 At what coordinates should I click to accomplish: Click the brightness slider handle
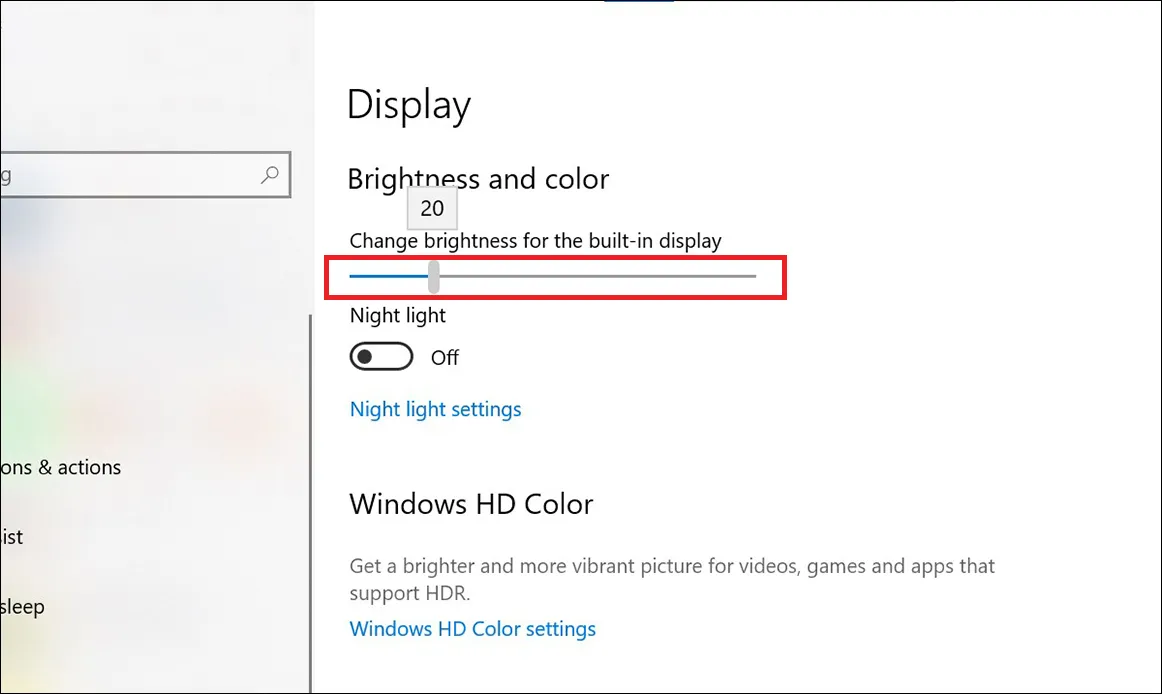coord(432,276)
